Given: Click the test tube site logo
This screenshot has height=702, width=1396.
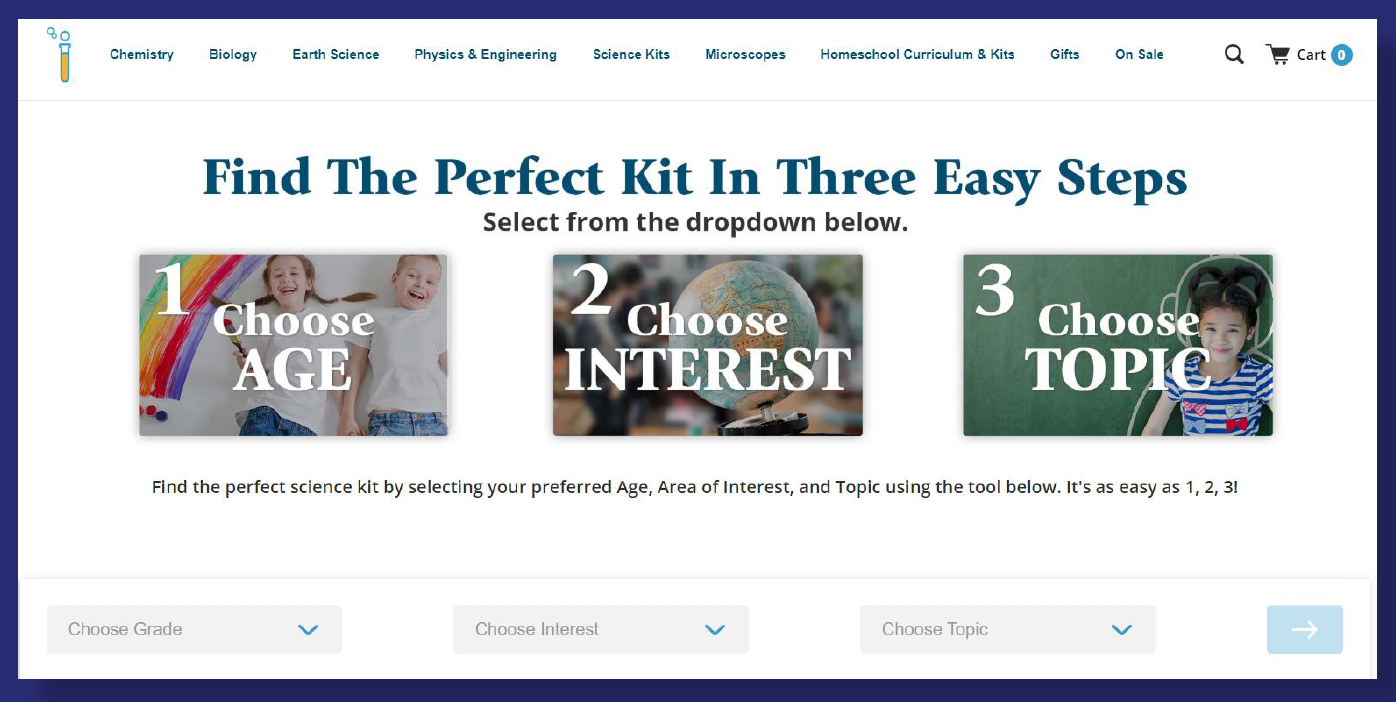Looking at the screenshot, I should [x=61, y=55].
